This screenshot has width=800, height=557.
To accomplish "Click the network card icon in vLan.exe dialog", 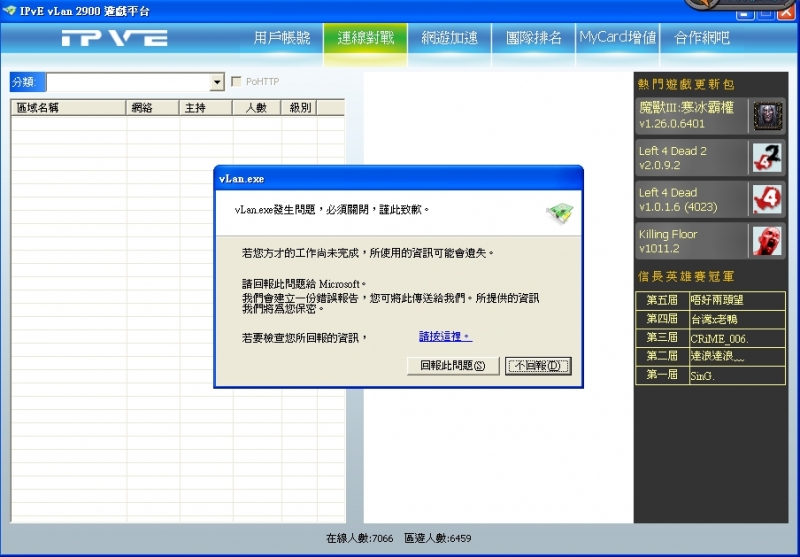I will click(x=560, y=213).
